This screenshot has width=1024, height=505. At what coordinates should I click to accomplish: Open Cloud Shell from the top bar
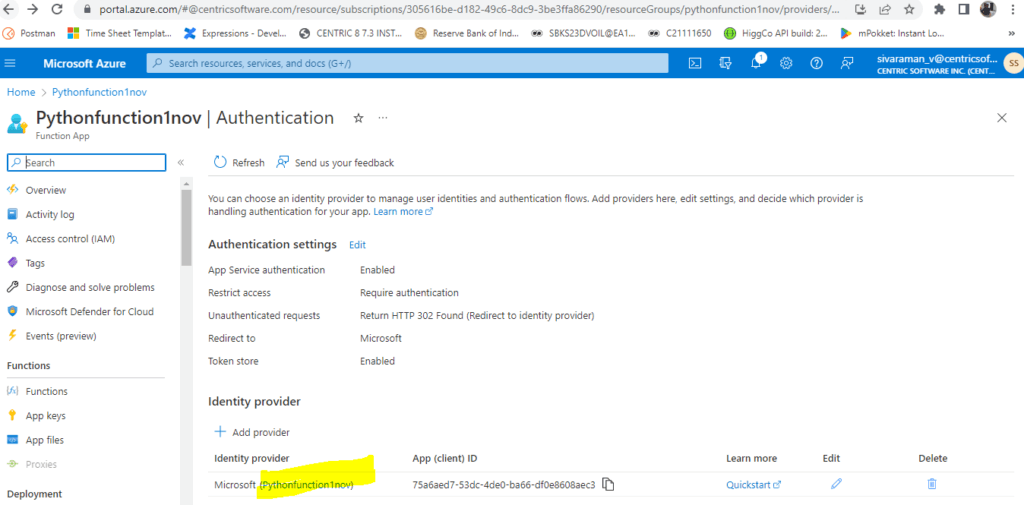click(696, 63)
